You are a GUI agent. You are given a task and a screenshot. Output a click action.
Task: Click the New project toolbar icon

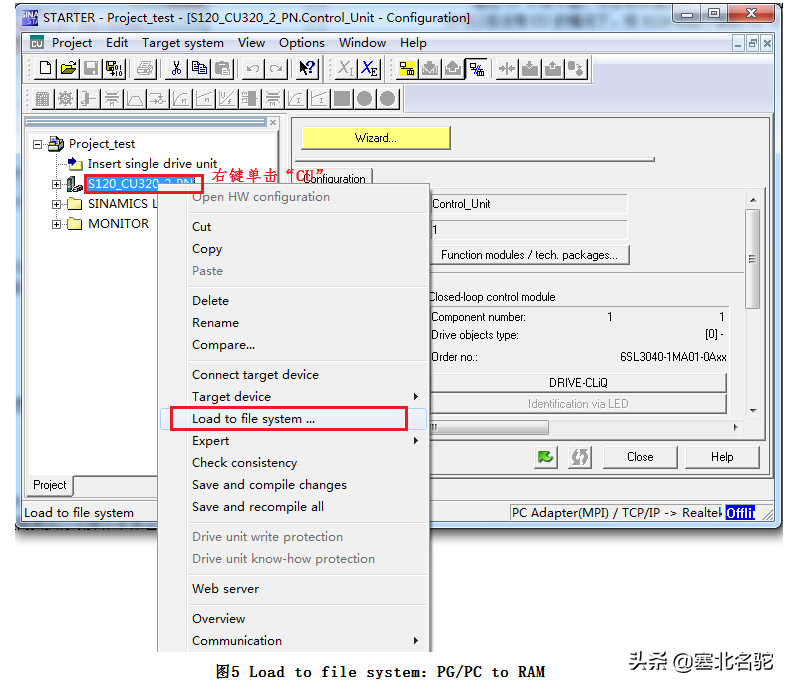click(x=45, y=69)
